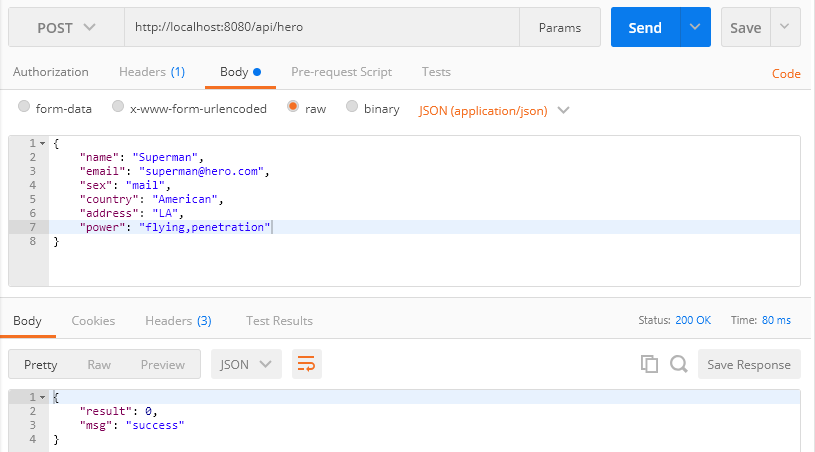Click the Save button
The height and width of the screenshot is (452, 815).
746,27
